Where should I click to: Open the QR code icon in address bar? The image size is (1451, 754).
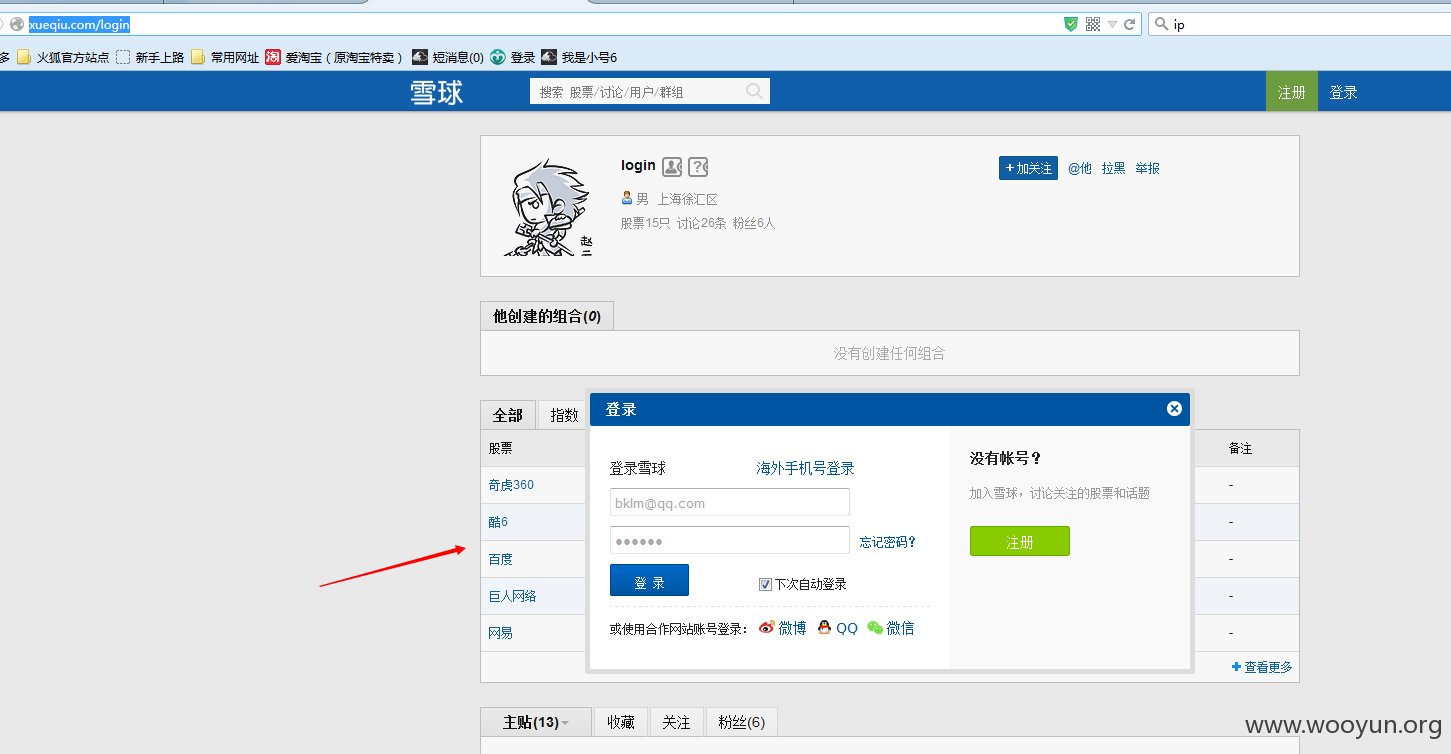[1093, 24]
